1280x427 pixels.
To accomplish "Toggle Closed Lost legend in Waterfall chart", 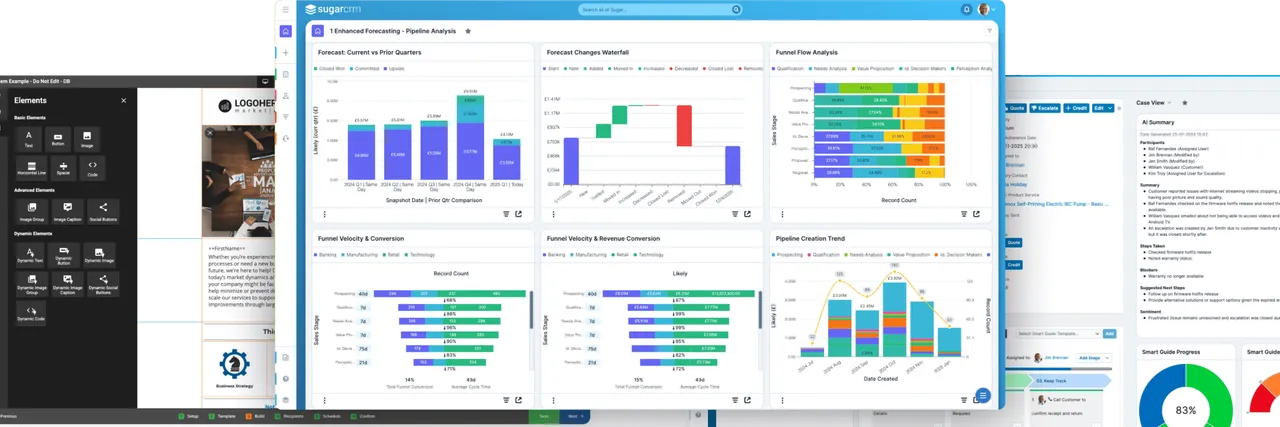I will [x=718, y=69].
